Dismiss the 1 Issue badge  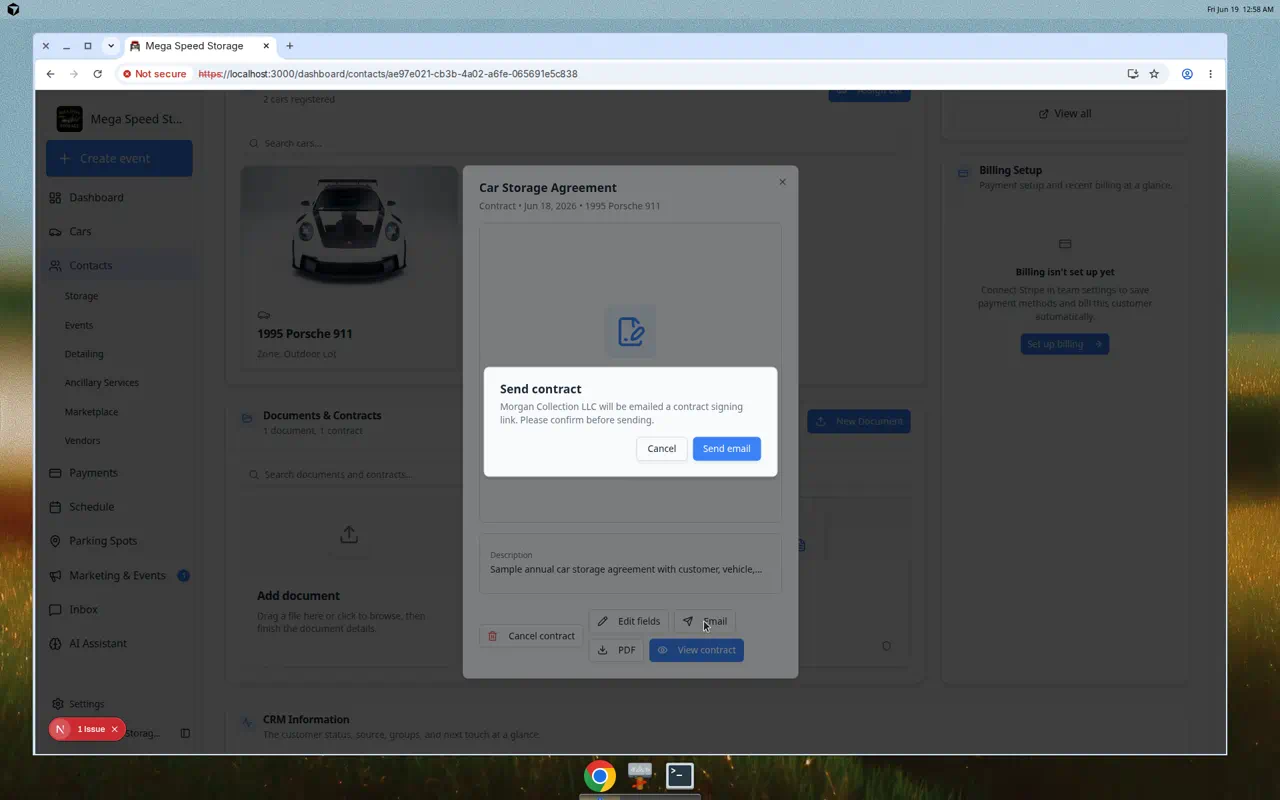pyautogui.click(x=115, y=729)
